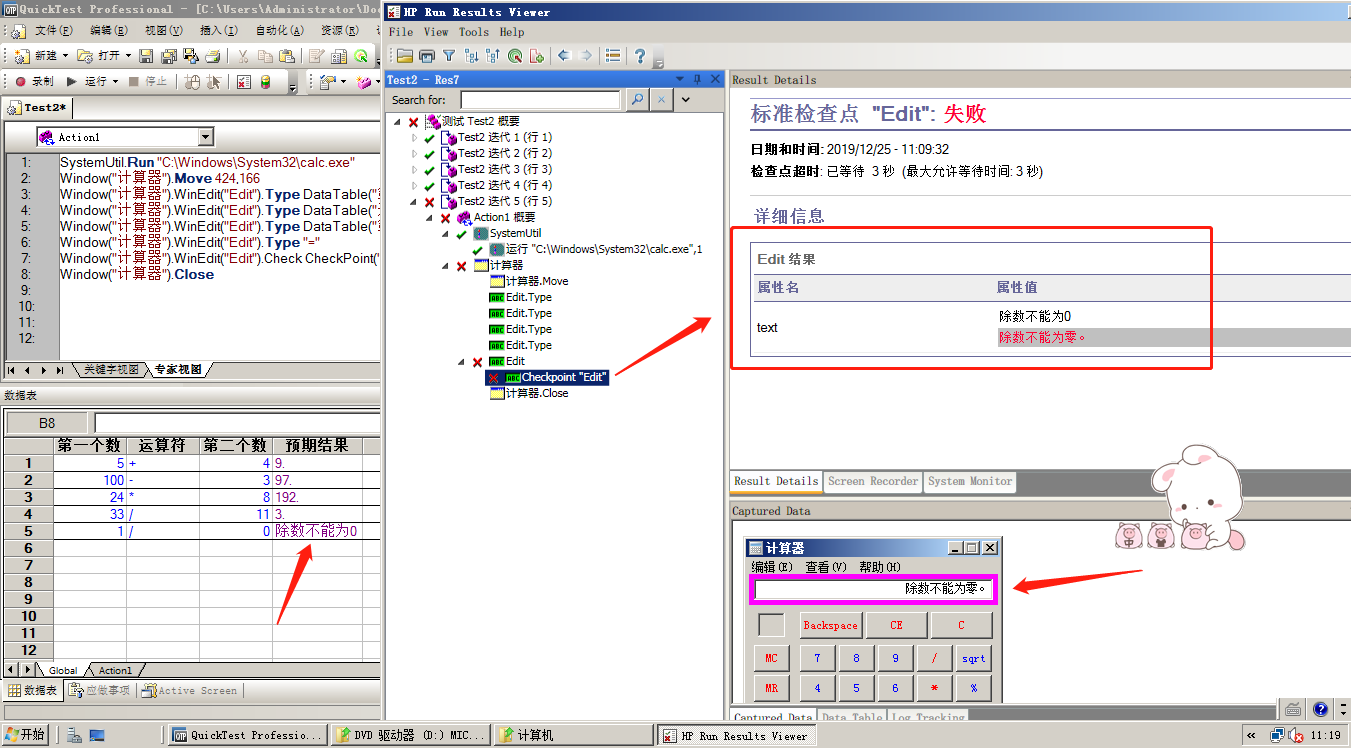Search results tree with magnifier button
This screenshot has width=1351, height=748.
click(x=636, y=100)
